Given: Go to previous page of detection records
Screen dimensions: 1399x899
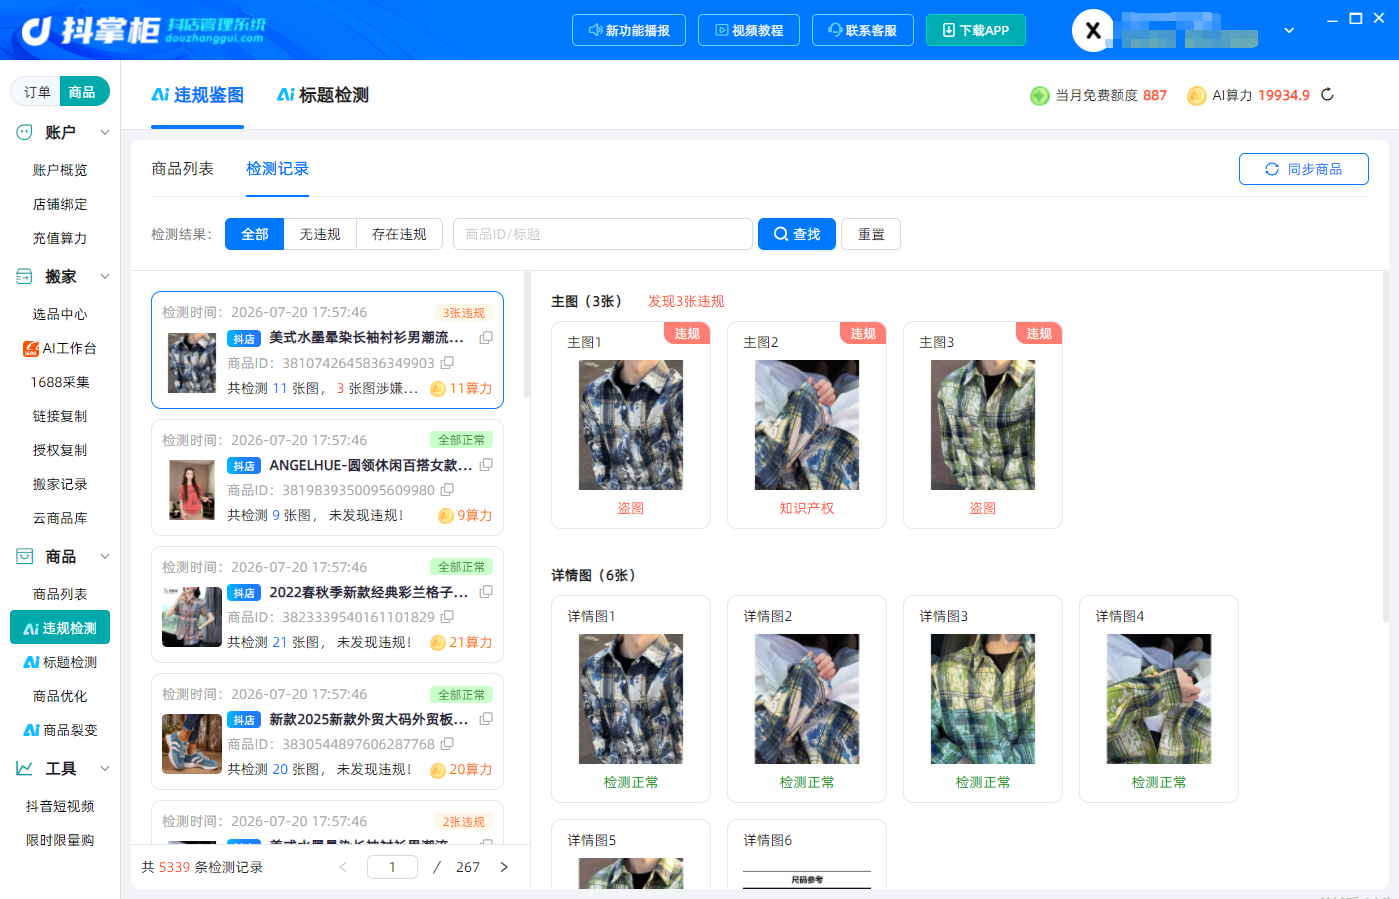Looking at the screenshot, I should pos(343,867).
